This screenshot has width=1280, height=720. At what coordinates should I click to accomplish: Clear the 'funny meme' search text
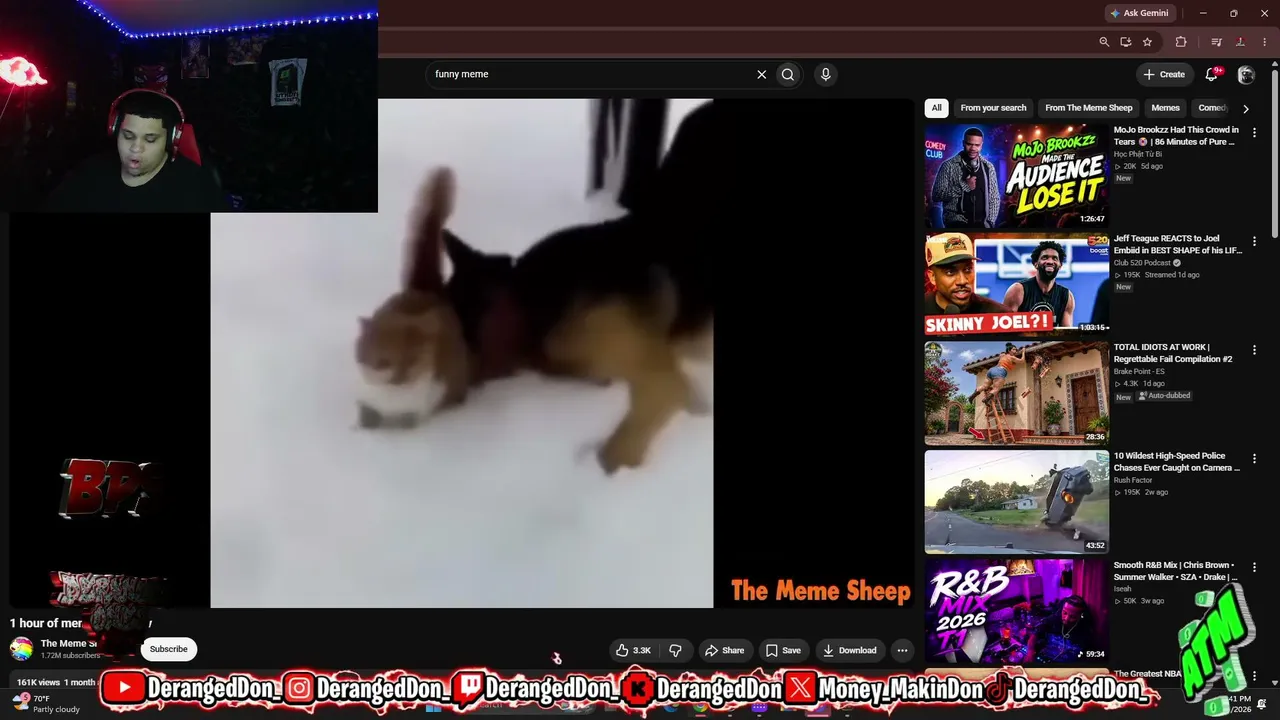pyautogui.click(x=761, y=74)
